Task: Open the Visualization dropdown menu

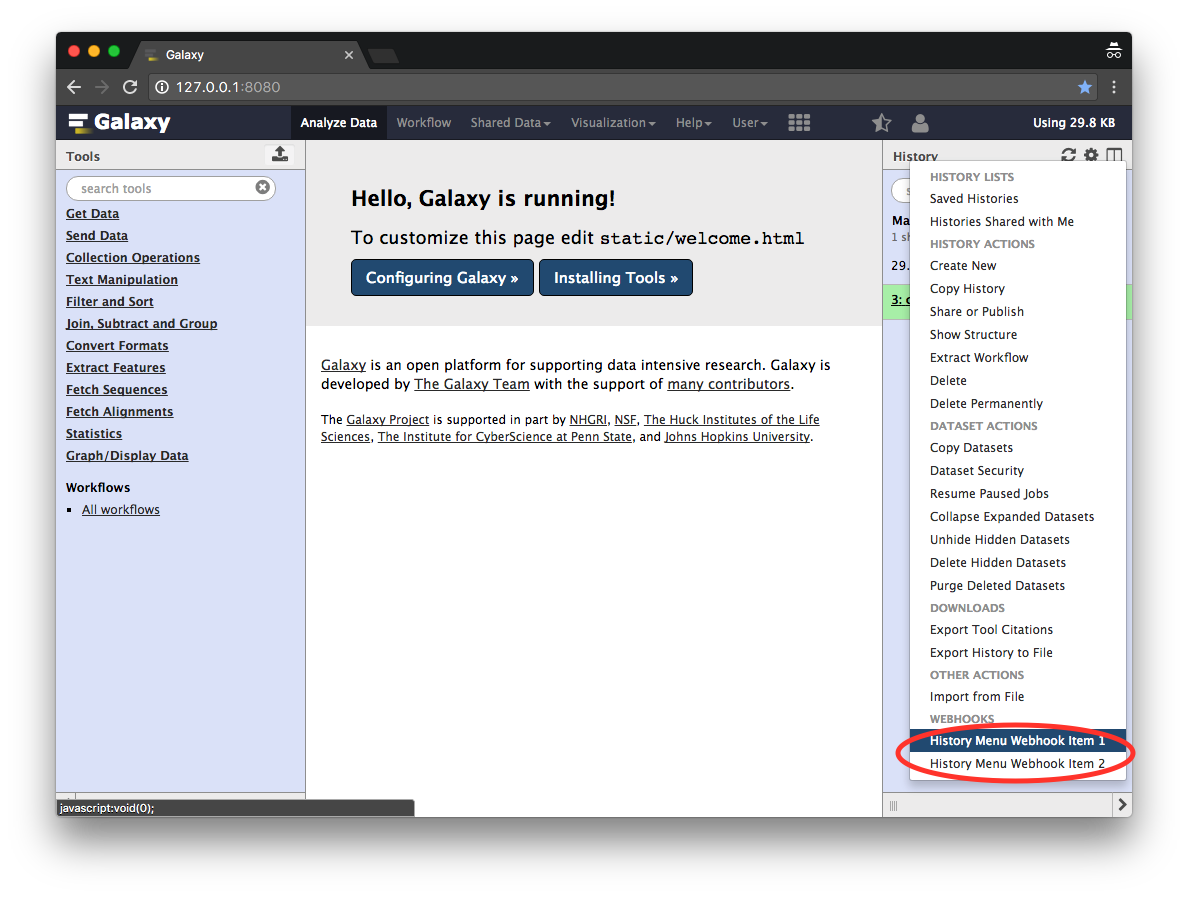Action: (x=612, y=123)
